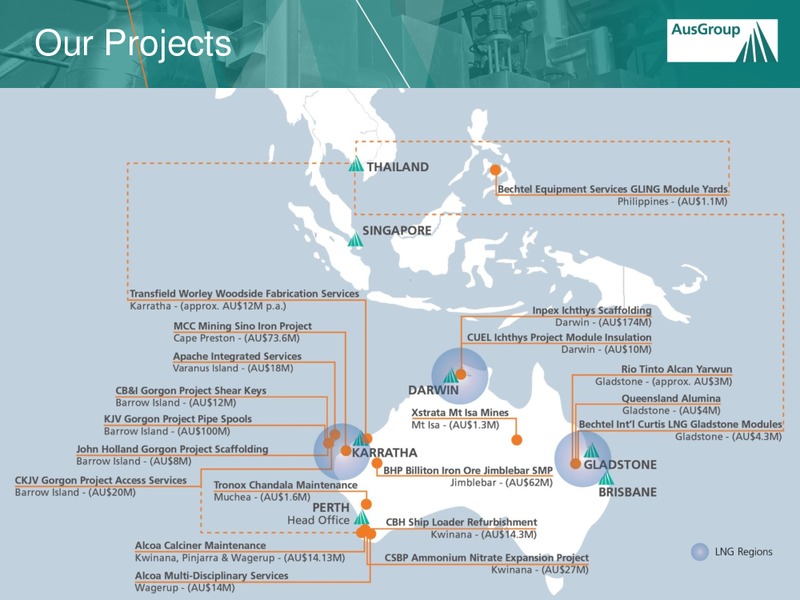Viewport: 800px width, 600px height.
Task: Click the orange dot in Gladstone circle
Action: (576, 464)
